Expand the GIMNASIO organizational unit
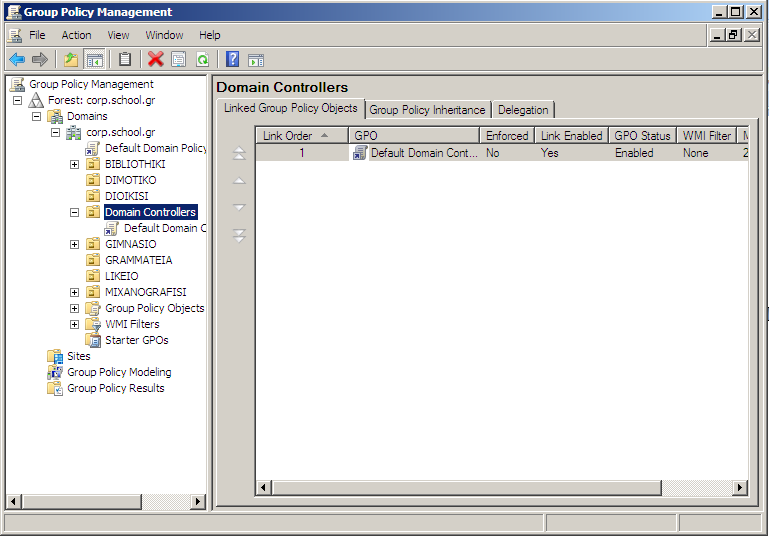The image size is (769, 536). point(75,245)
